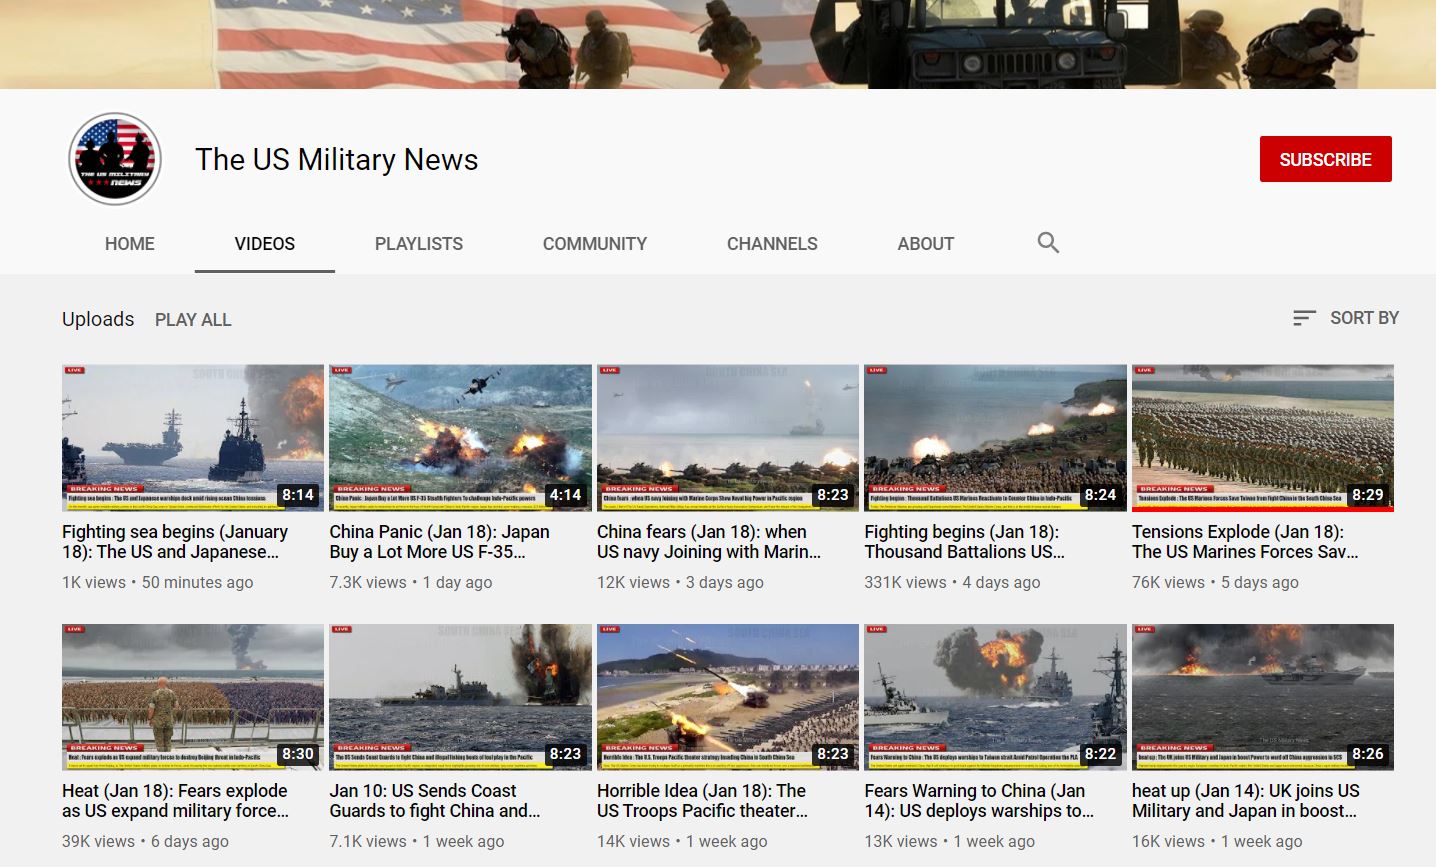Screen dimensions: 1436x867
Task: Click PLAY ALL uploads
Action: tap(193, 320)
